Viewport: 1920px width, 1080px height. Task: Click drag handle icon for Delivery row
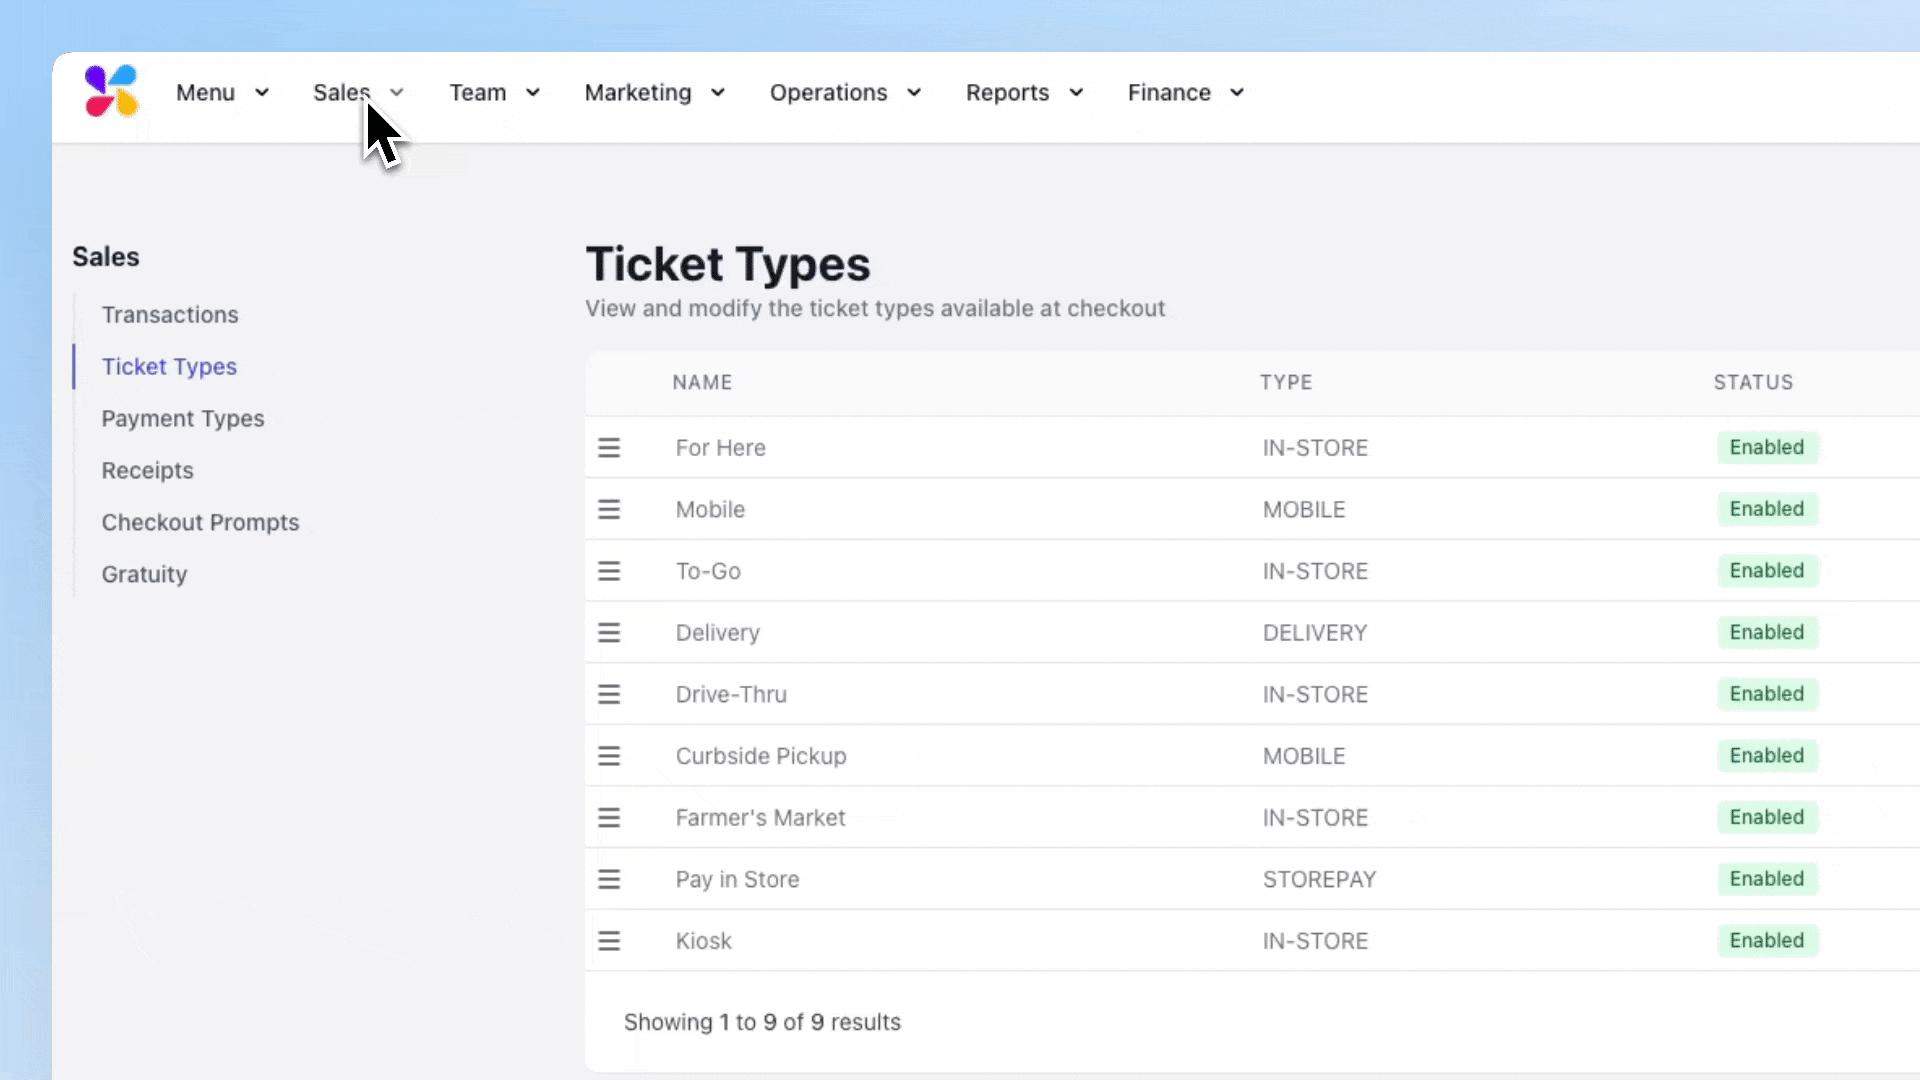coord(609,633)
